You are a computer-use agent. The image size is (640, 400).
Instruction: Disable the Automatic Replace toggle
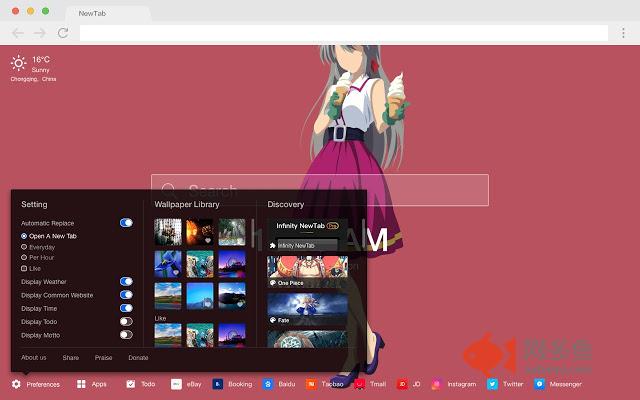click(x=126, y=223)
